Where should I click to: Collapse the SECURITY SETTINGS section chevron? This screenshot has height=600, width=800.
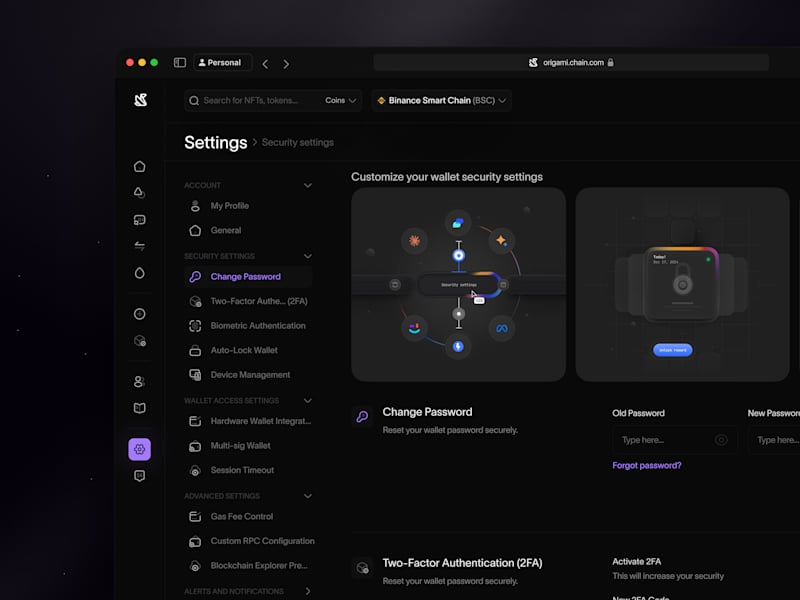(308, 256)
